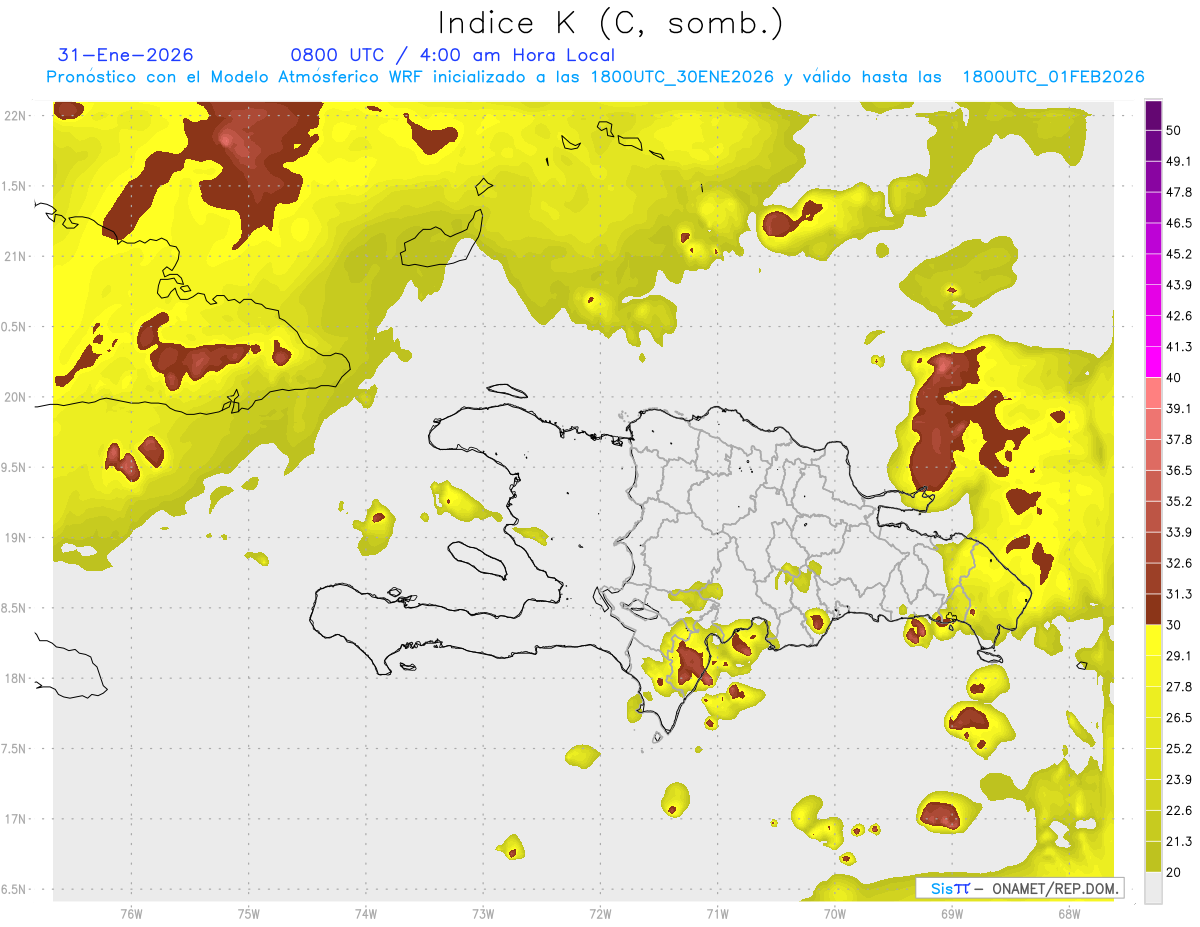Click the colorbar value '21.3'
The image size is (1200, 927).
pos(1179,841)
